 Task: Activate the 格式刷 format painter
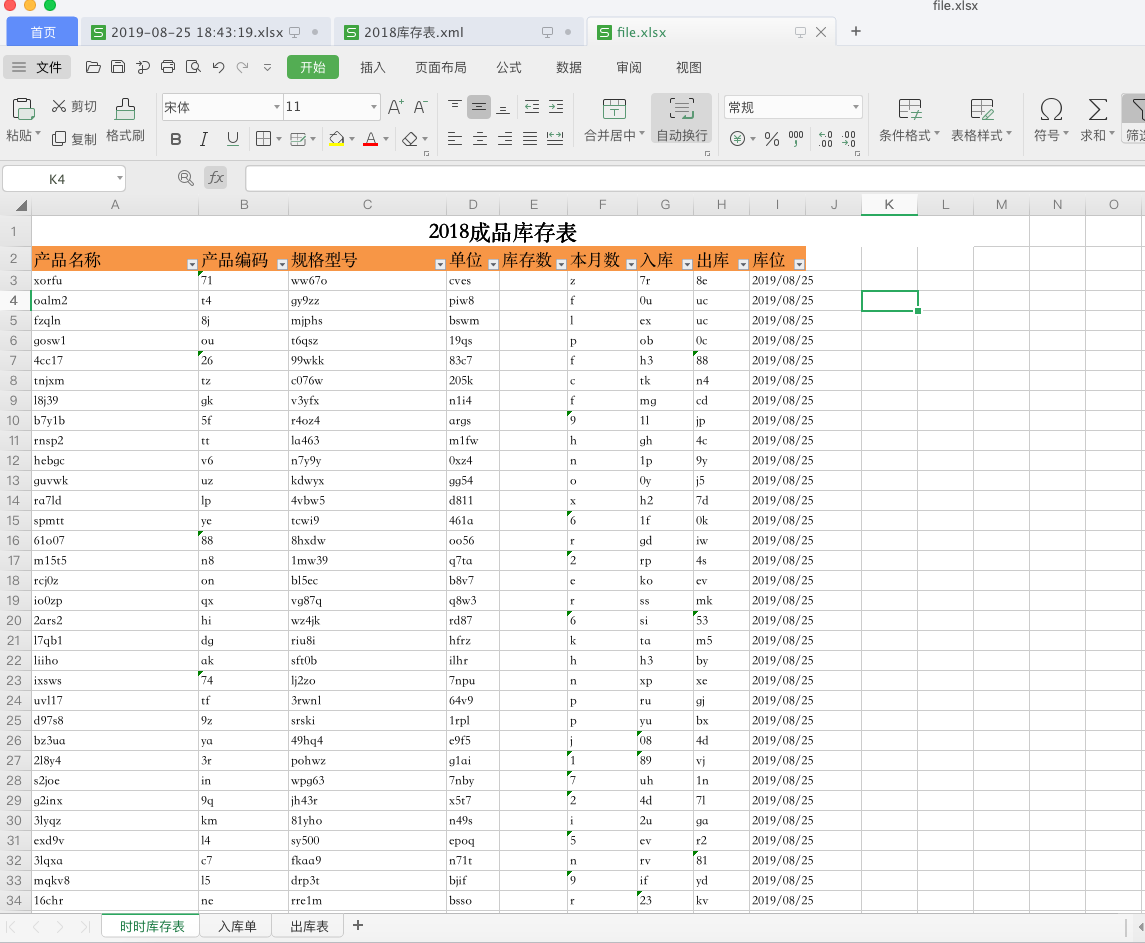point(126,121)
